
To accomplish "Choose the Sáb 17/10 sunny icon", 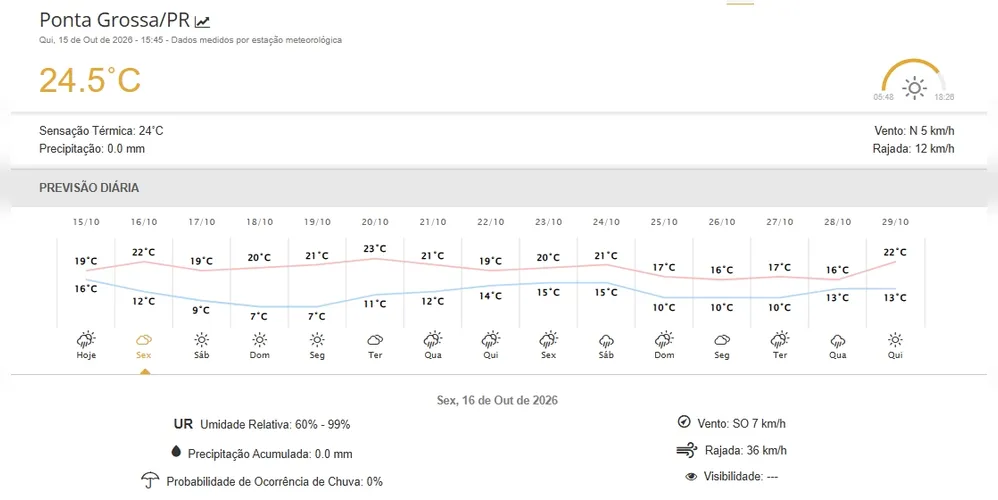I will coord(202,340).
